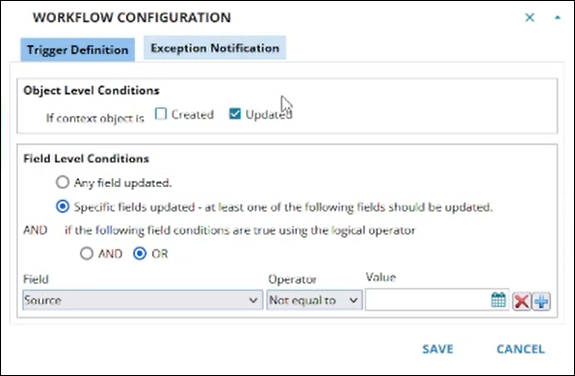Viewport: 575px width, 376px height.
Task: Close the Workflow Configuration dialog
Action: click(x=529, y=17)
